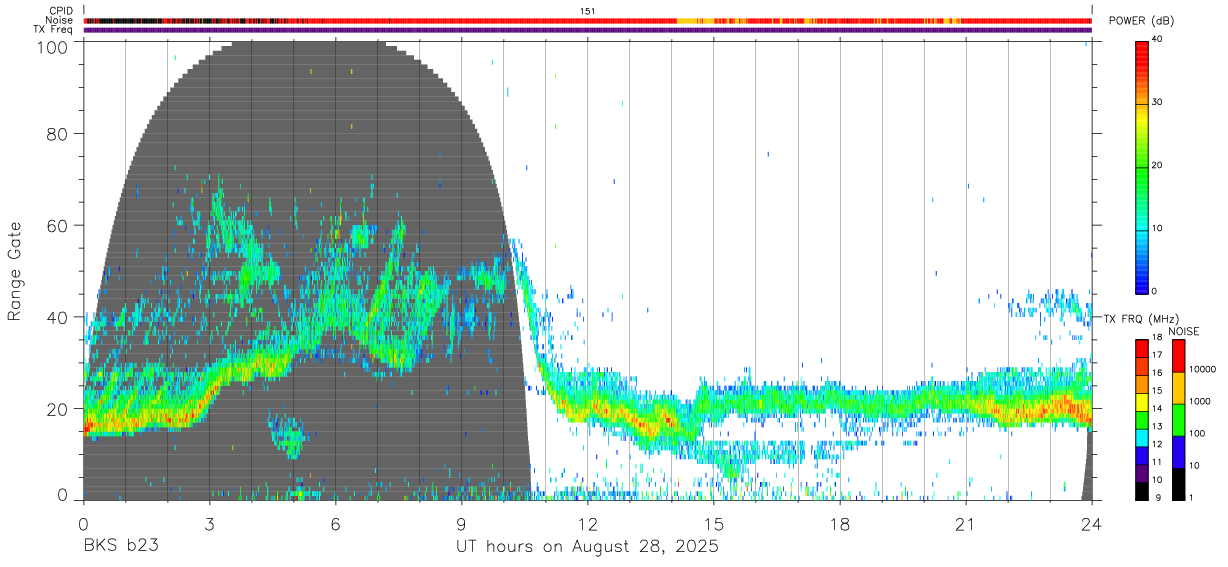Screen dimensions: 1228x567
Task: Click the 0 tick on range axis
Action: click(x=63, y=495)
